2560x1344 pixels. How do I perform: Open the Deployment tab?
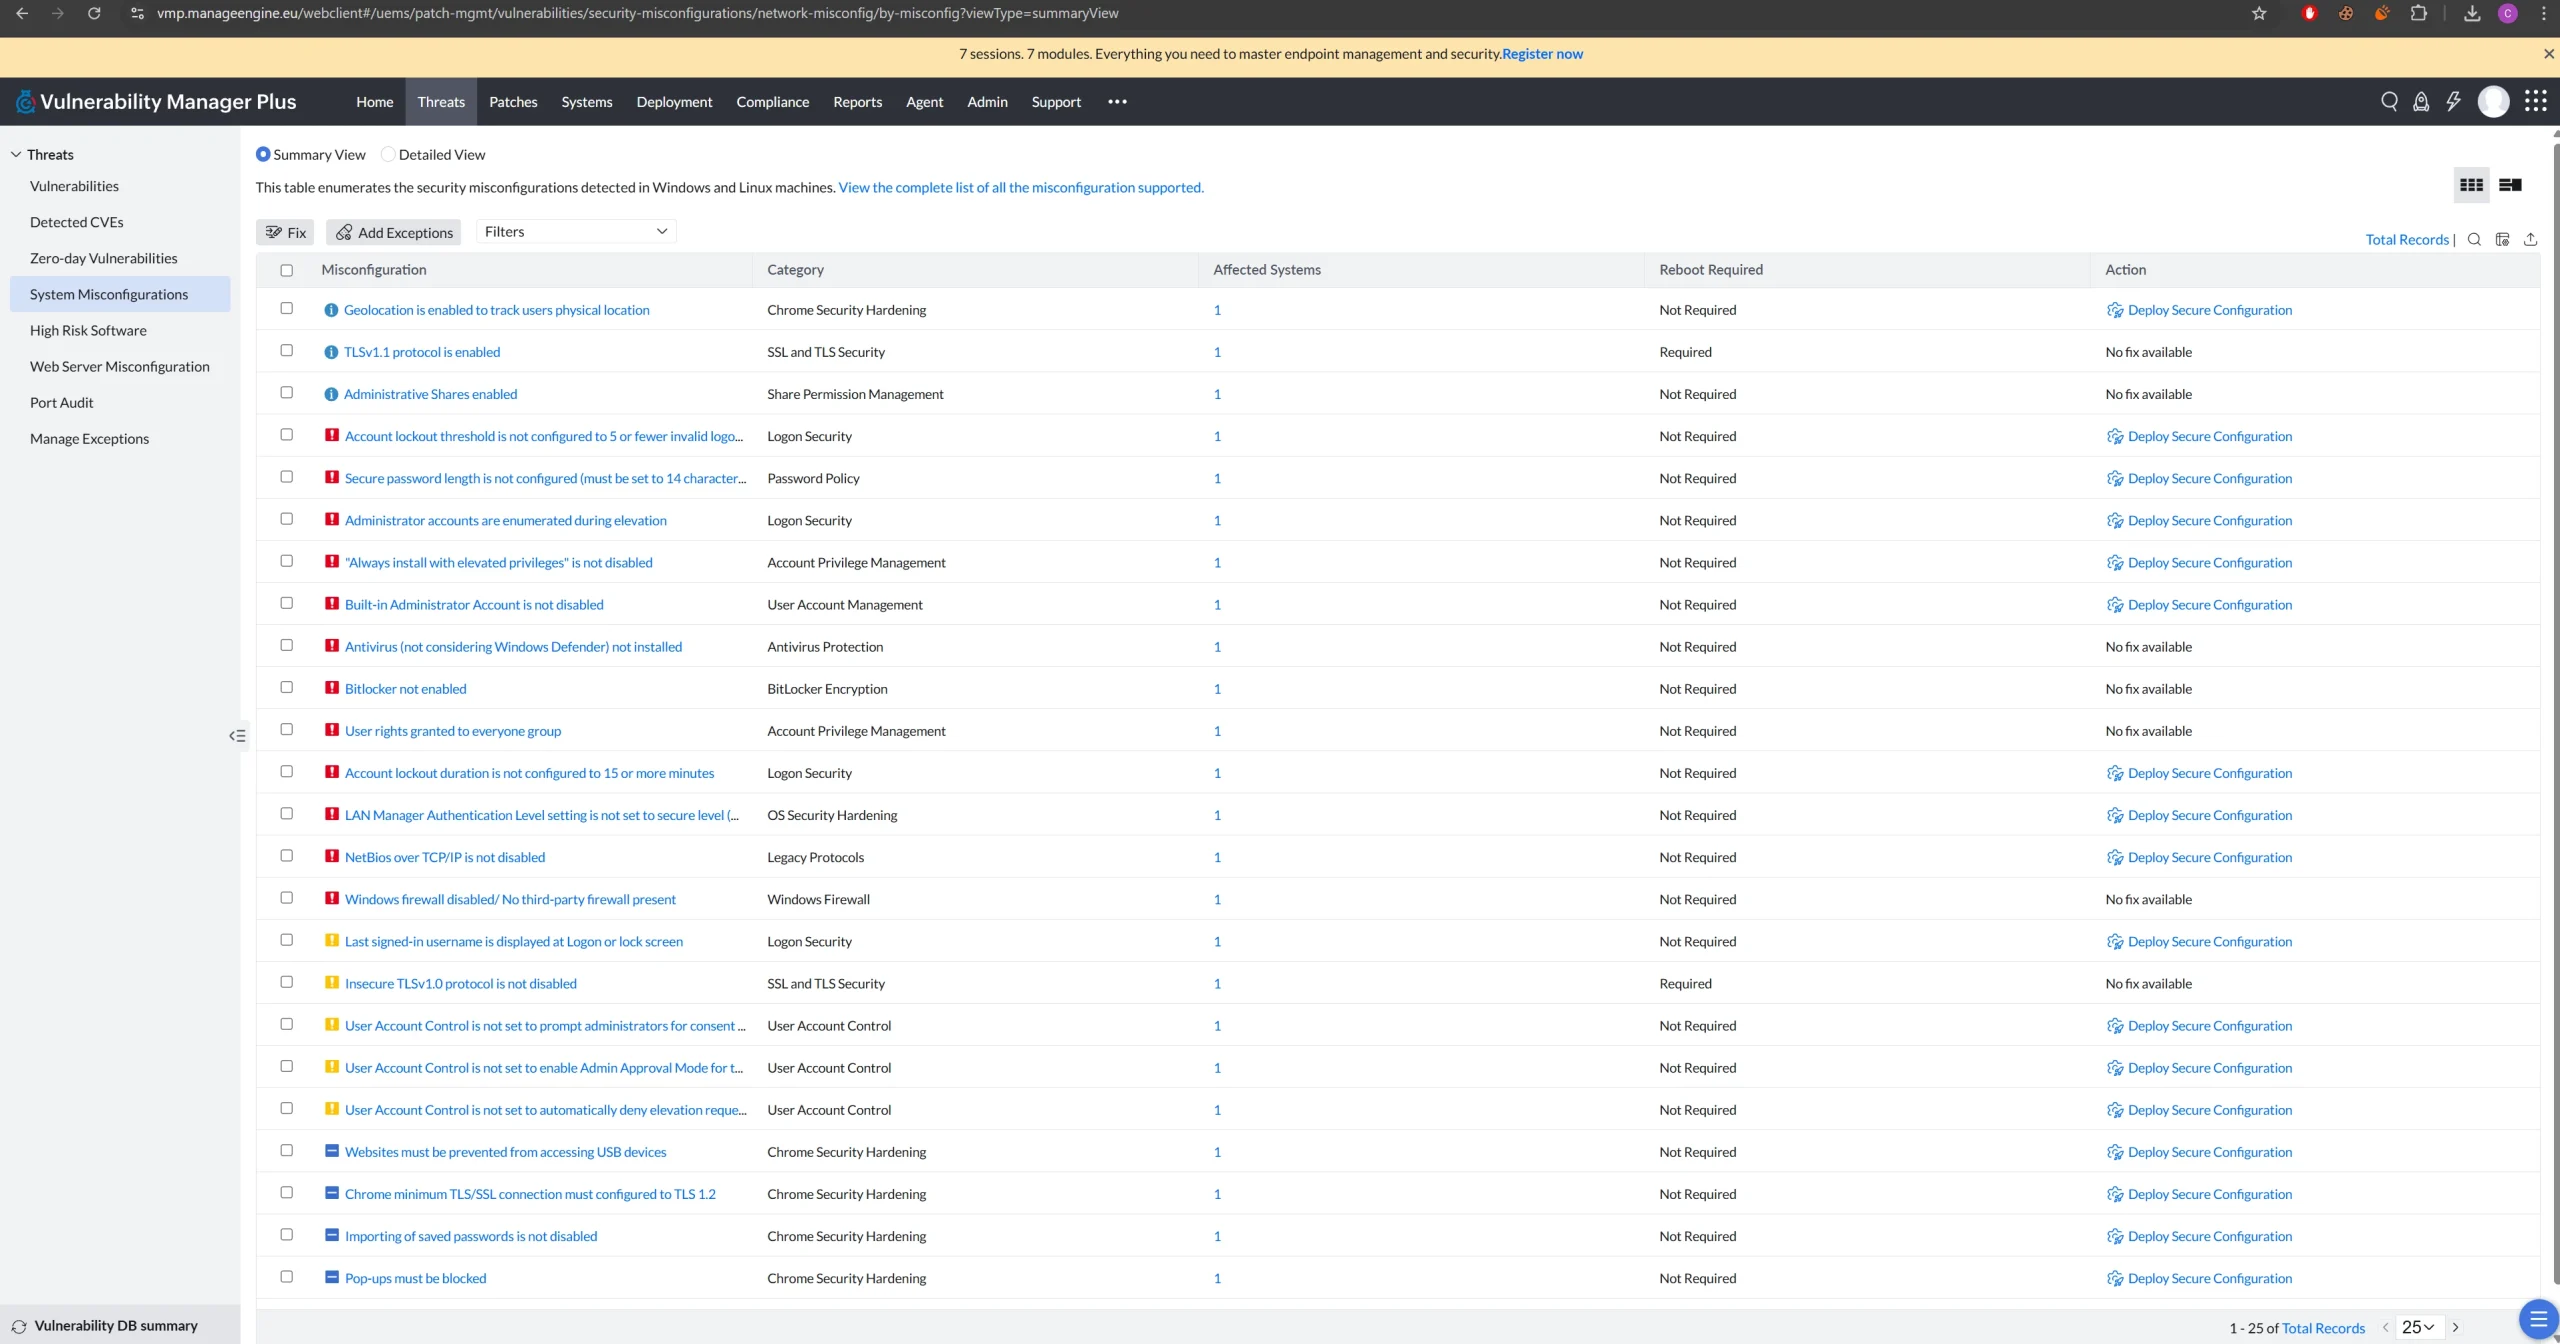coord(674,101)
